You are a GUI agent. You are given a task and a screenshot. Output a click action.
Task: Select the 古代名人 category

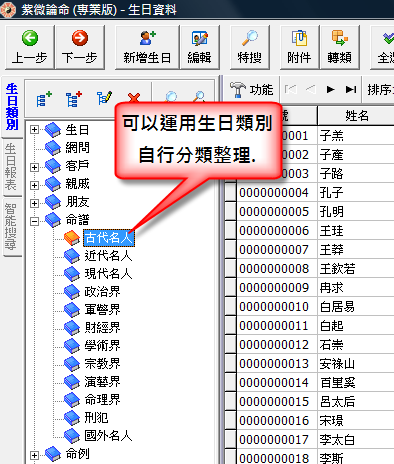click(x=109, y=238)
